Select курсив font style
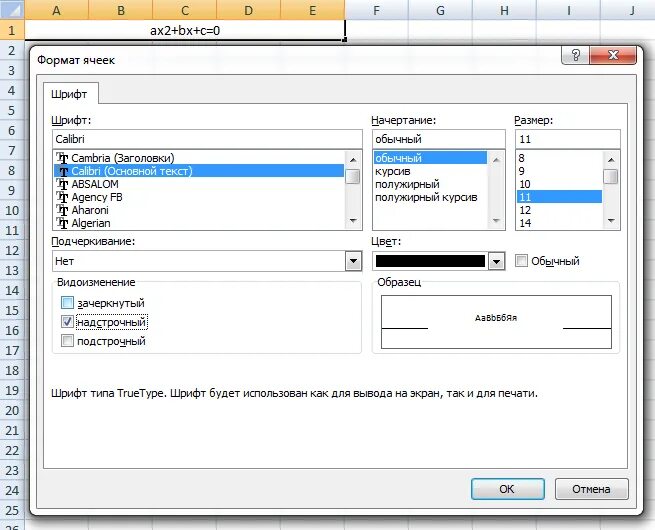655x530 pixels. [x=430, y=171]
